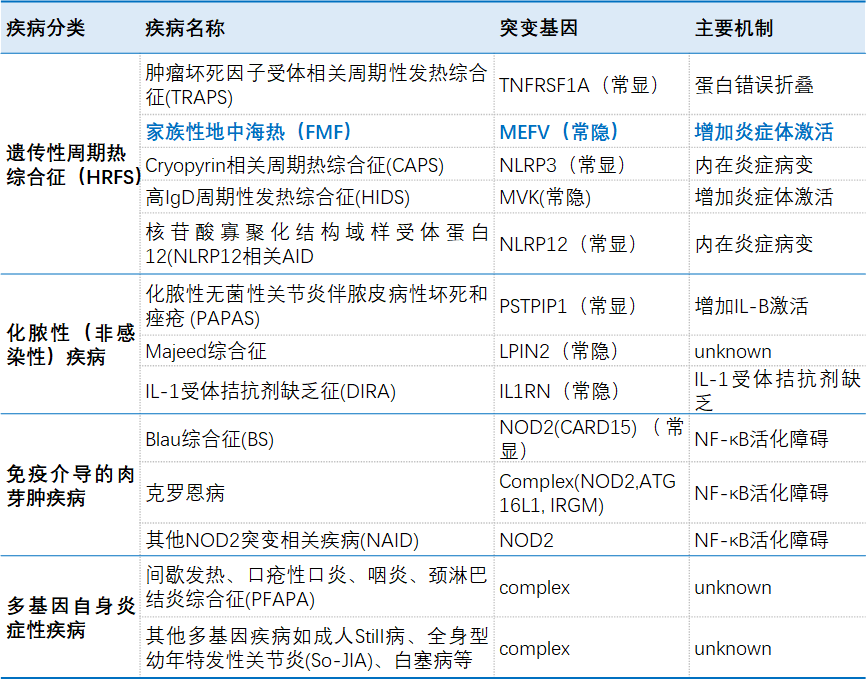Click 内在炎症病变 in the CAPS row

[x=754, y=165]
